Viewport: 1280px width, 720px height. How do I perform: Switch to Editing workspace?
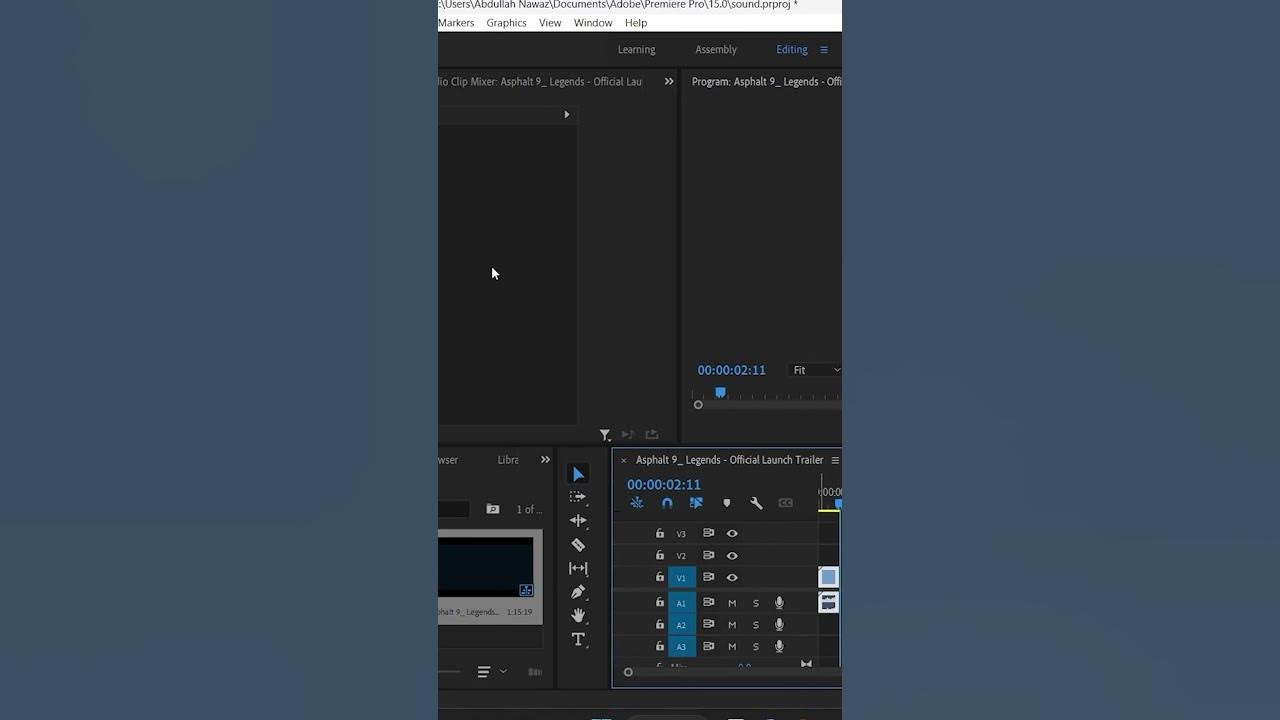792,50
